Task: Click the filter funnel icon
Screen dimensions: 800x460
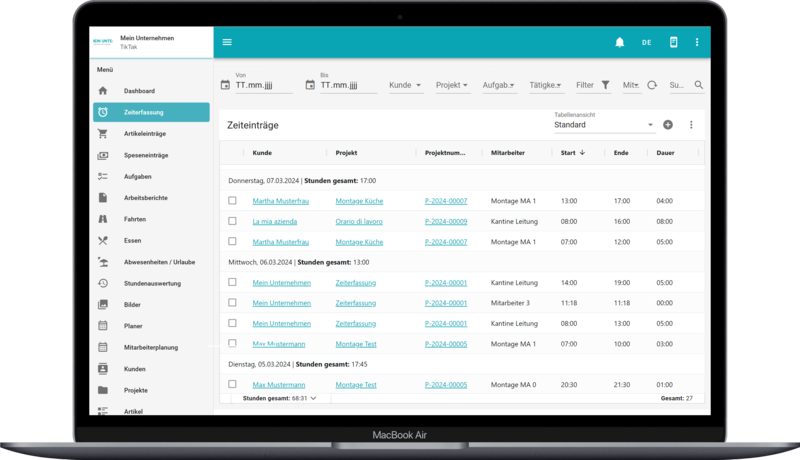Action: [x=606, y=86]
